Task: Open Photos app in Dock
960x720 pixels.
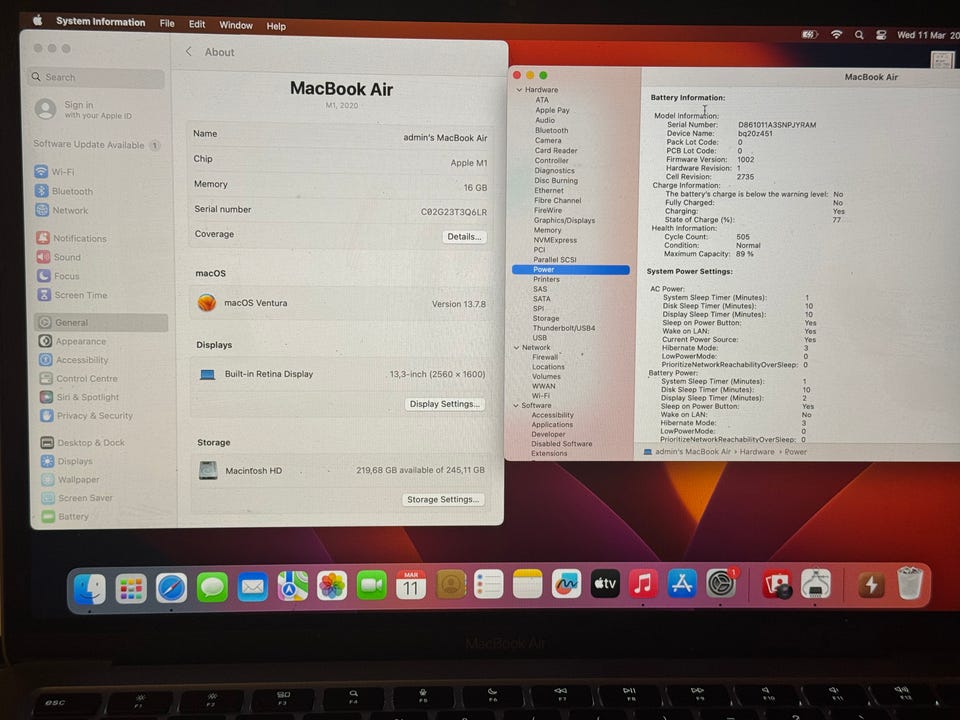Action: coord(332,586)
